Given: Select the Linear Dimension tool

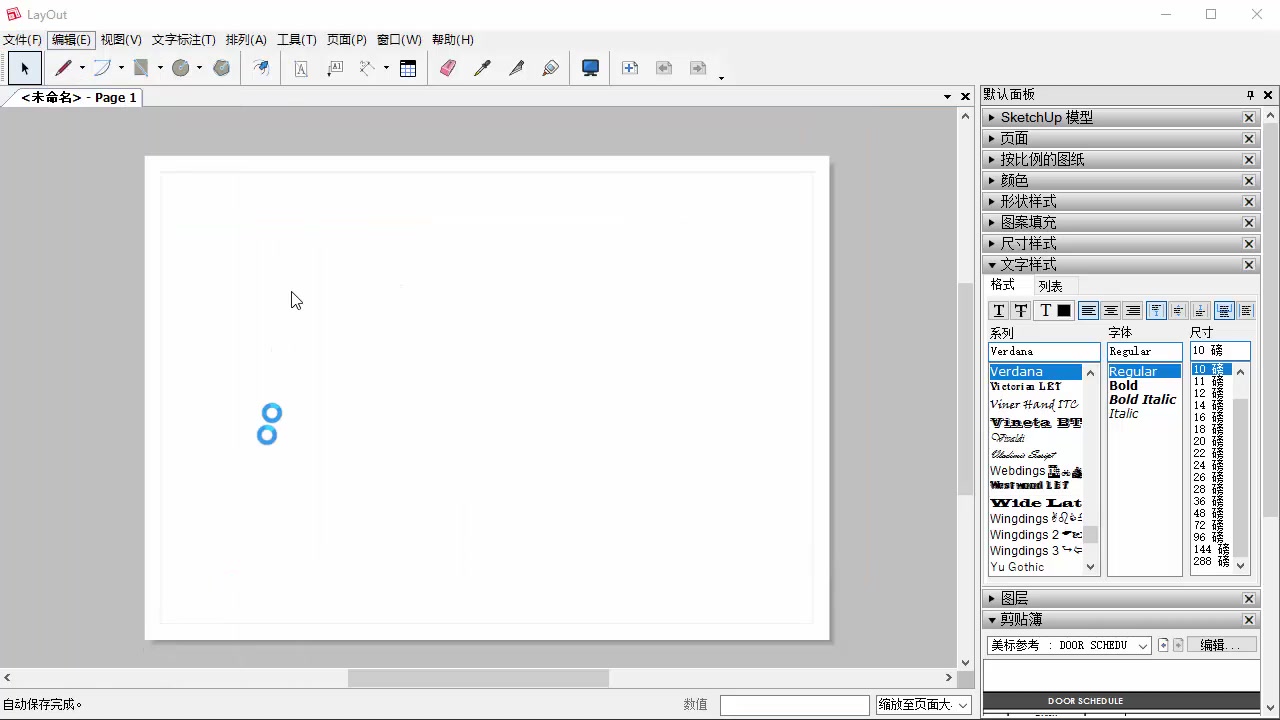Looking at the screenshot, I should click(367, 68).
